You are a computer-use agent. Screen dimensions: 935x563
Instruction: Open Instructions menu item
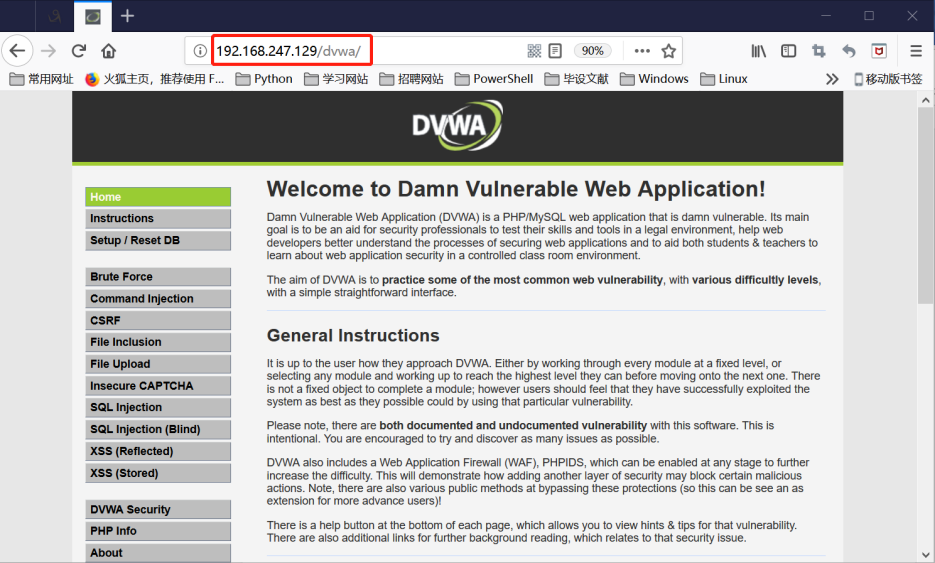point(158,218)
